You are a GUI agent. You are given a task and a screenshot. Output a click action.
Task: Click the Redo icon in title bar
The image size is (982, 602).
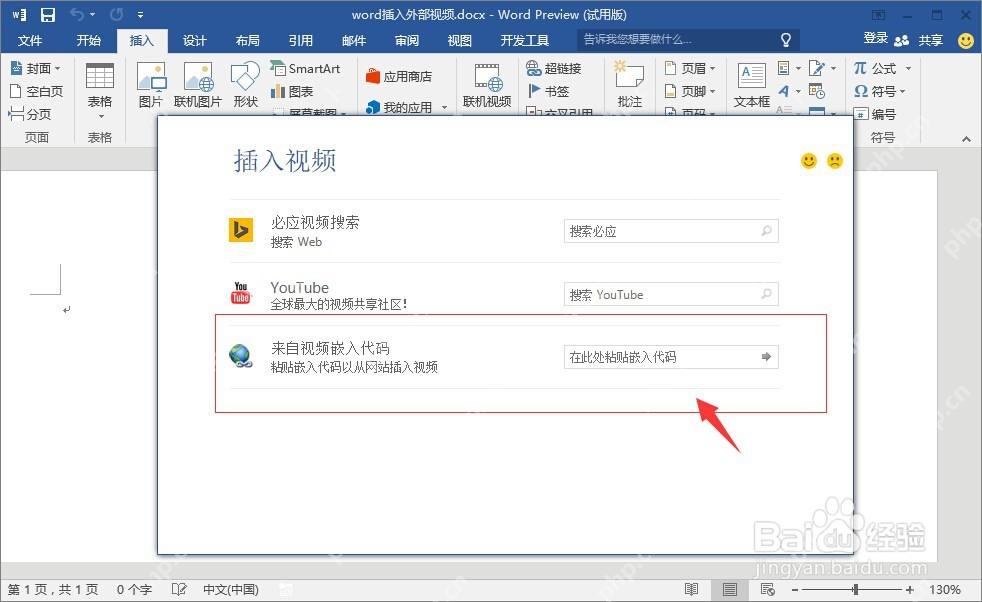click(116, 14)
